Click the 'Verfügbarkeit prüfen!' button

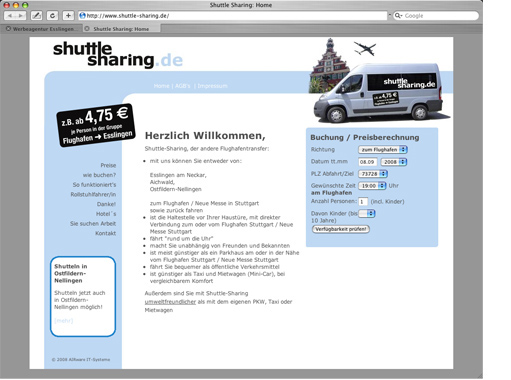[x=341, y=229]
